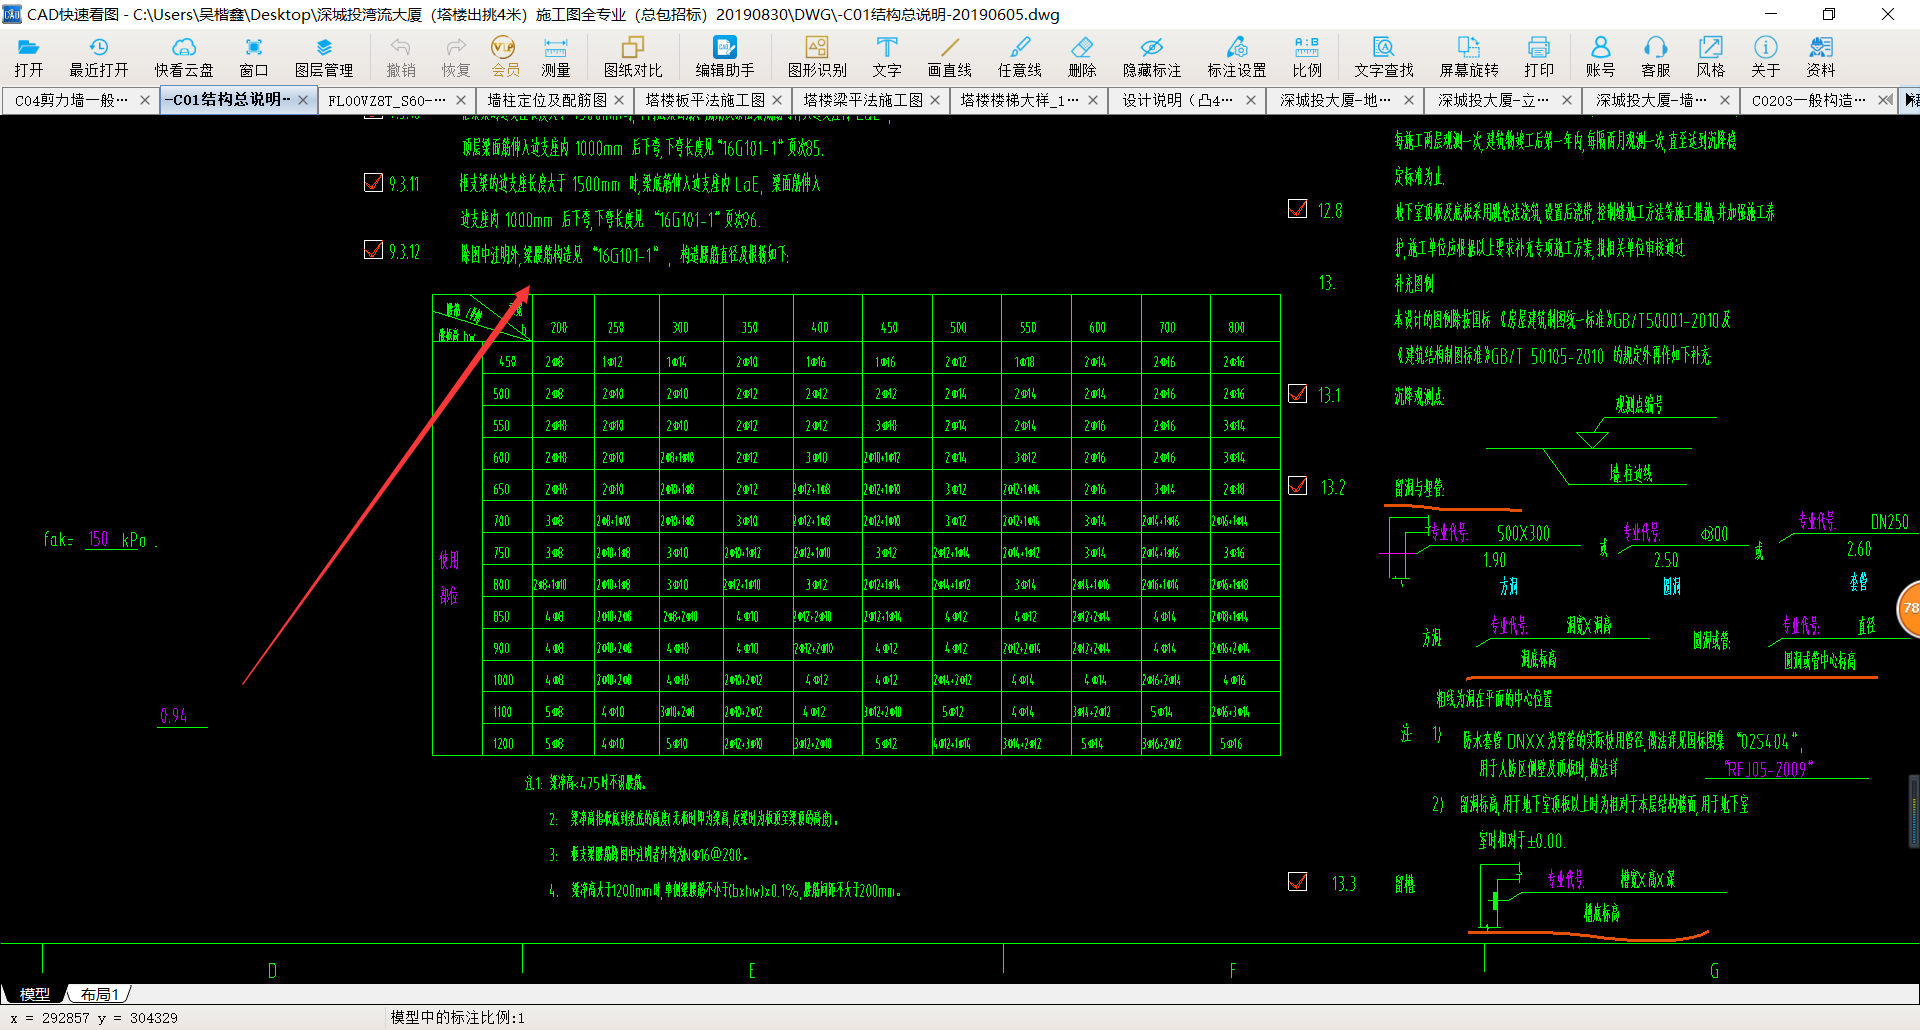Click 屏幕旋转 screen rotate tool
This screenshot has height=1030, width=1920.
pyautogui.click(x=1469, y=57)
